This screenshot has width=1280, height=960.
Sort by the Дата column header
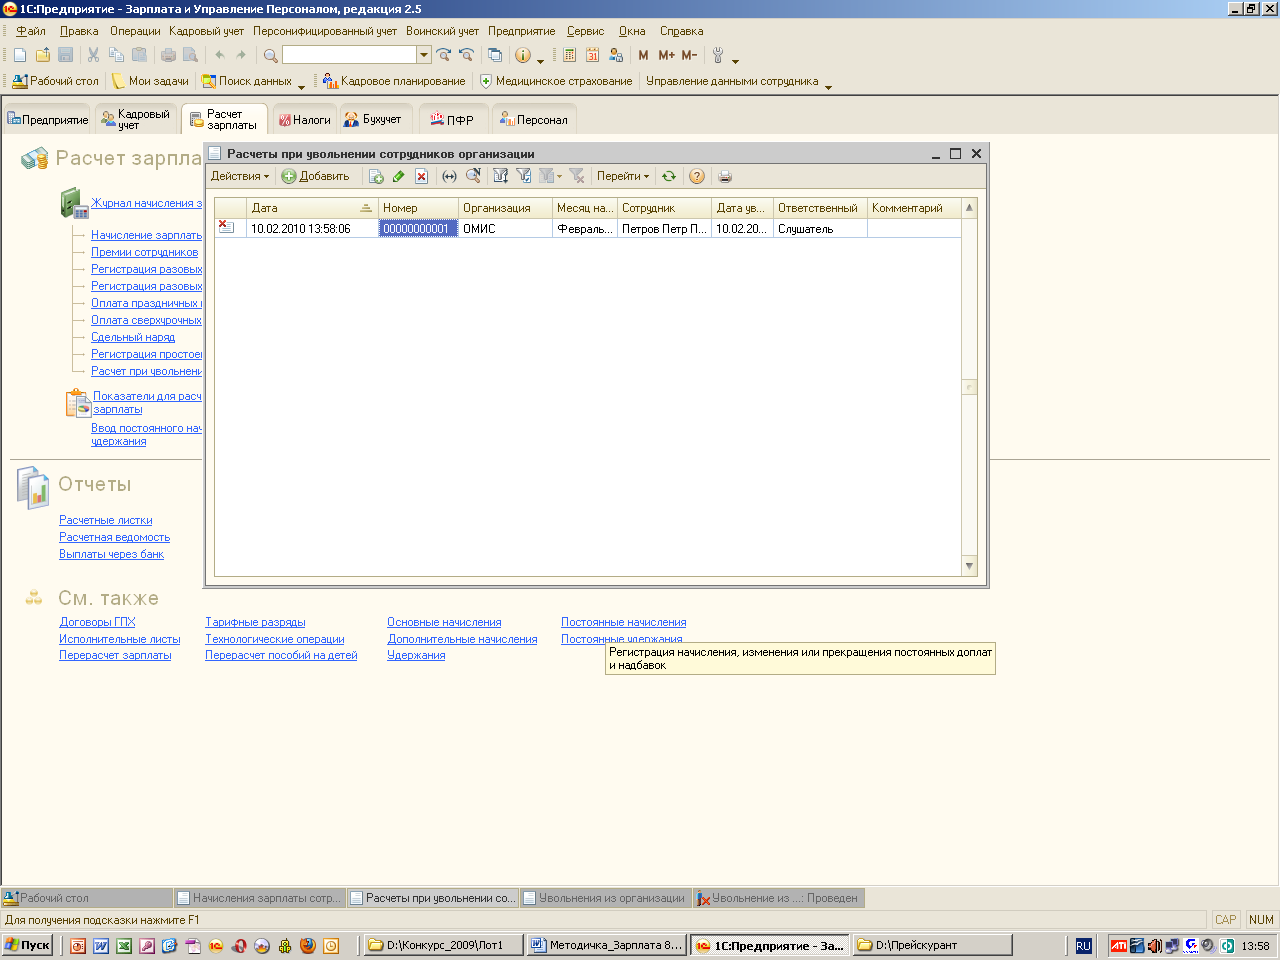pyautogui.click(x=311, y=208)
